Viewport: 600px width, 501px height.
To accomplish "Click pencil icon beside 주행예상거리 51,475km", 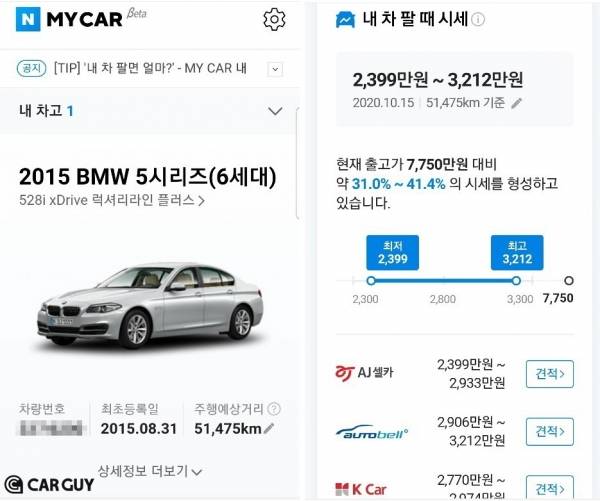I will click(x=269, y=428).
